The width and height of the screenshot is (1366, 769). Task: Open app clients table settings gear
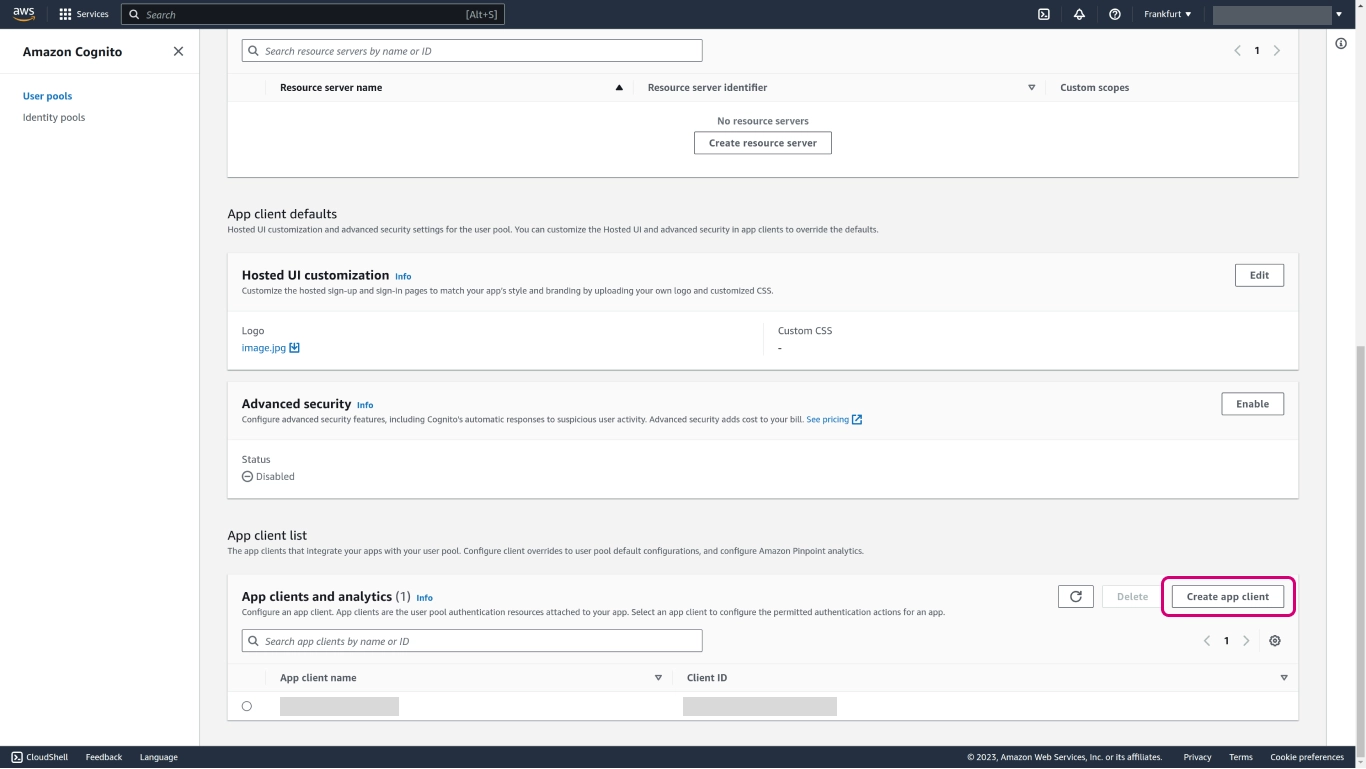point(1274,641)
